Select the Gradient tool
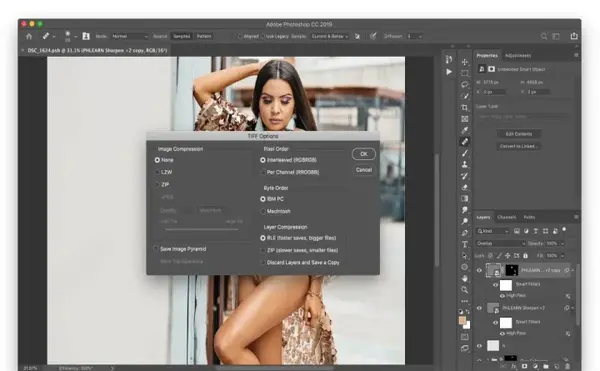 tap(465, 199)
